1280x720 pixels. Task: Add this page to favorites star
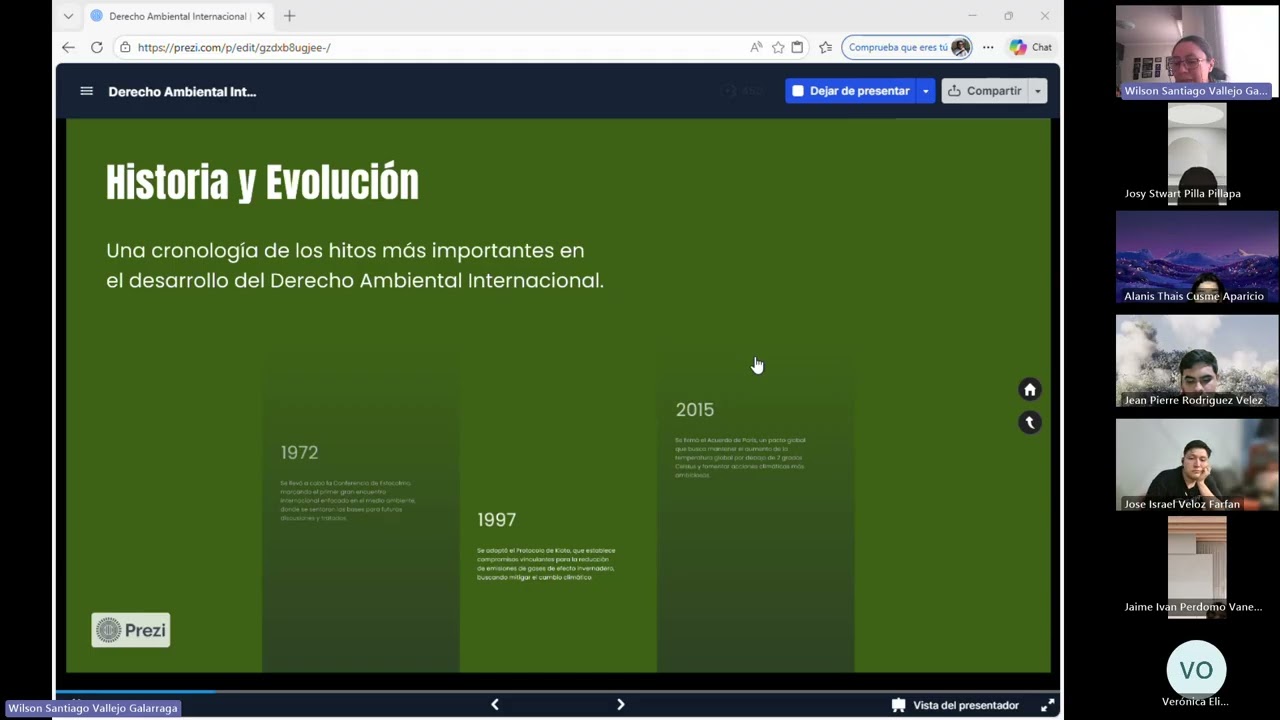(778, 47)
